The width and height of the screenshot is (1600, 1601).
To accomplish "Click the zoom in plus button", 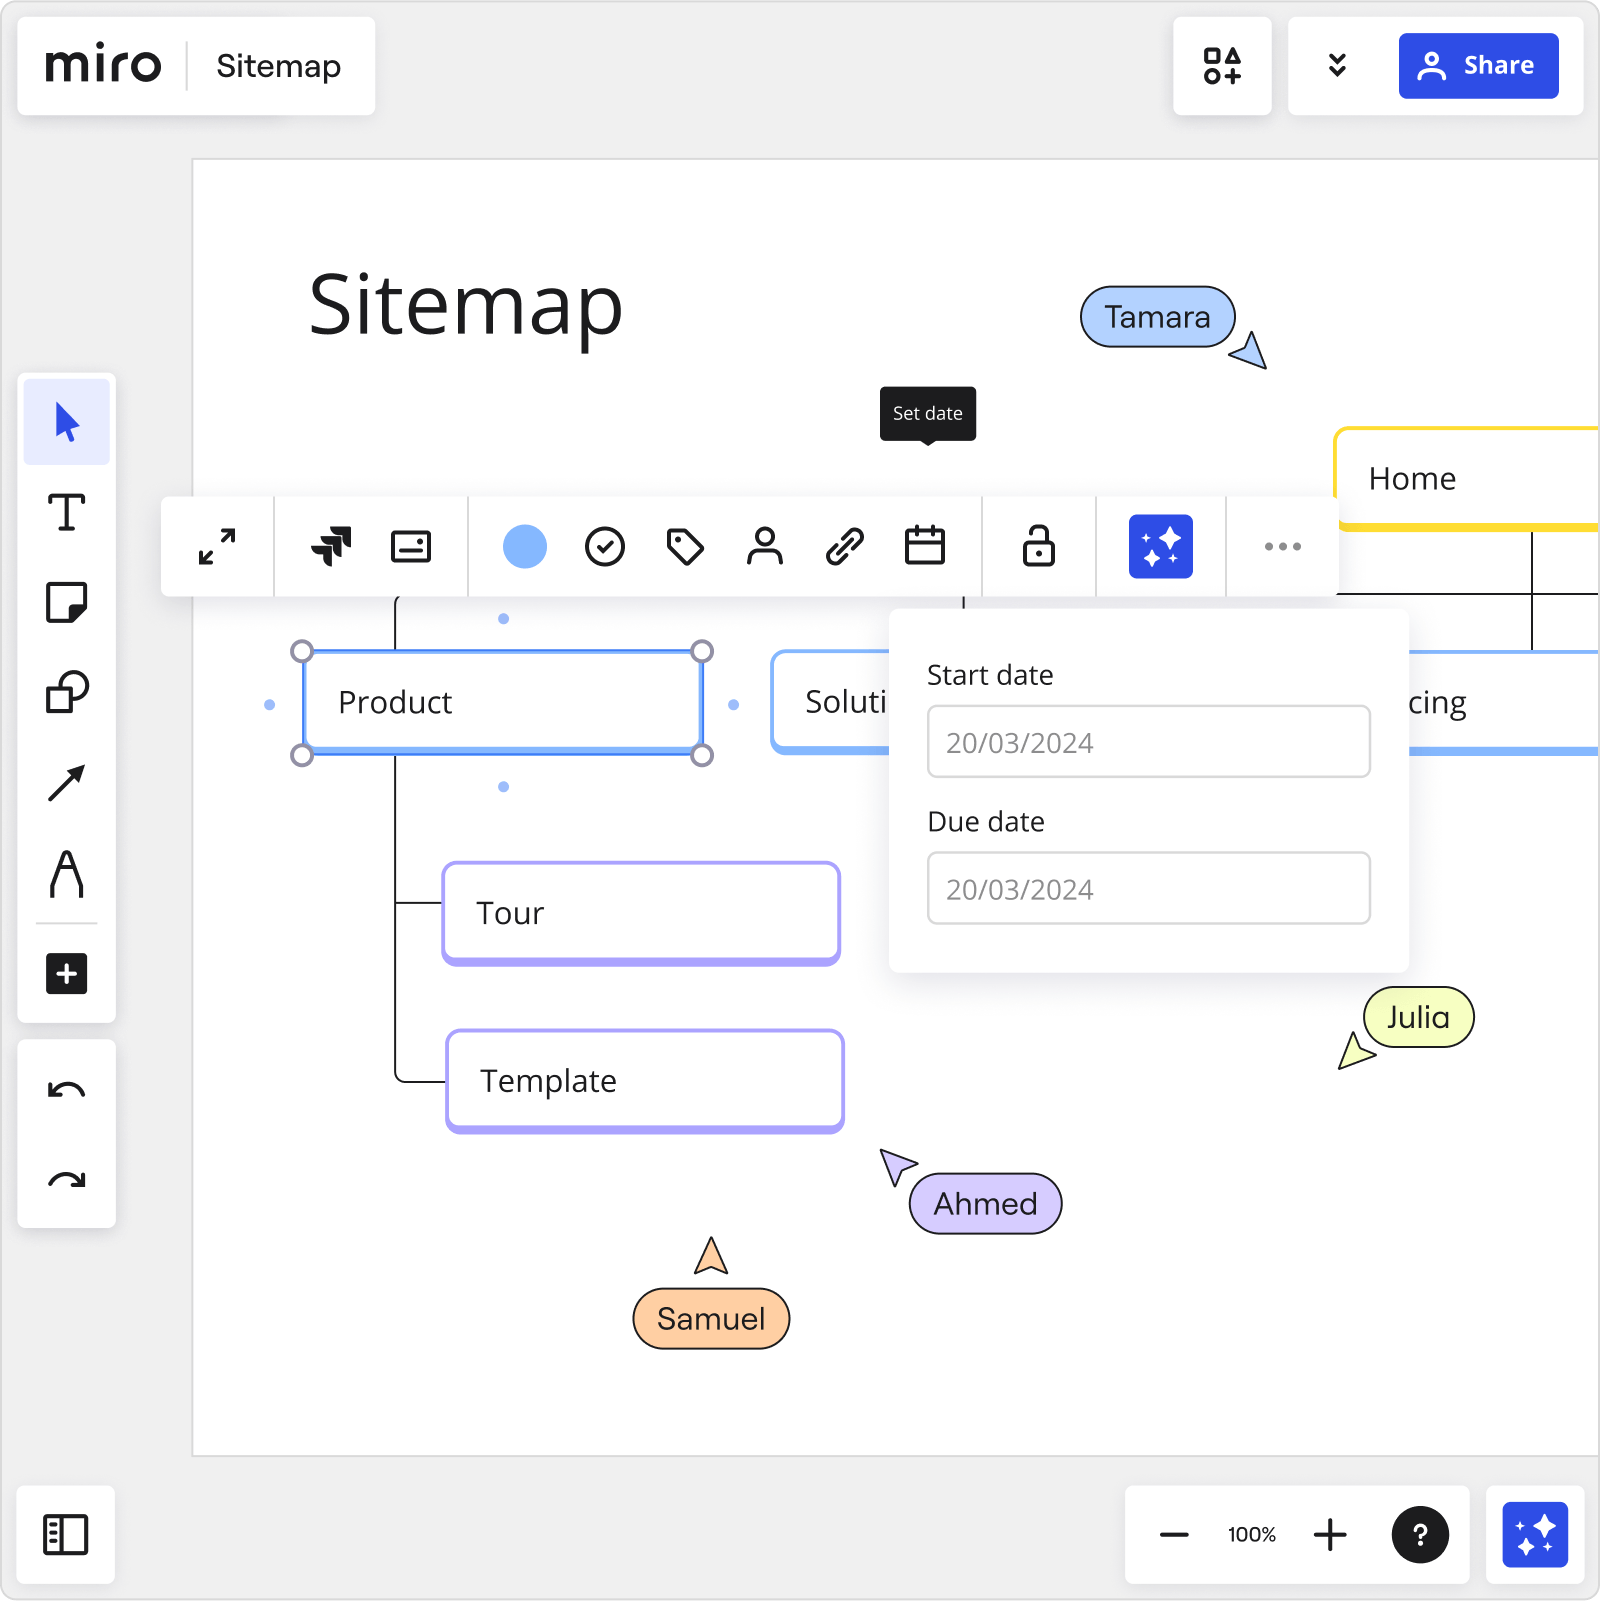I will [x=1330, y=1535].
